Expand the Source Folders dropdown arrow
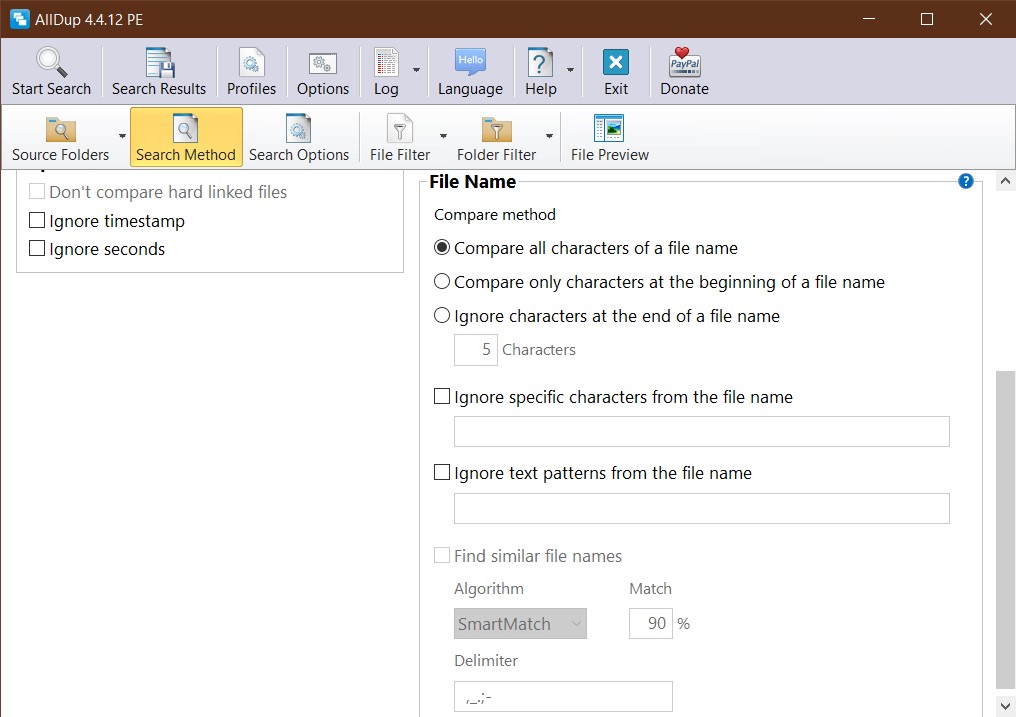This screenshot has width=1016, height=717. (x=122, y=136)
